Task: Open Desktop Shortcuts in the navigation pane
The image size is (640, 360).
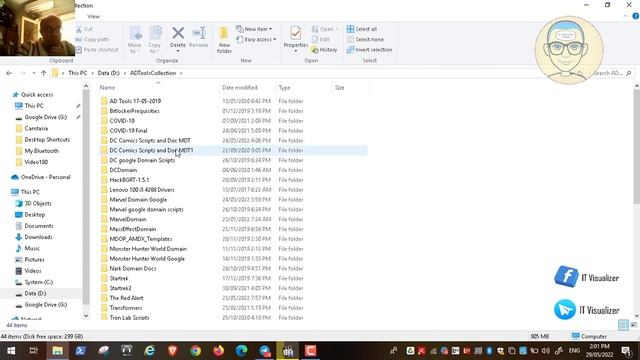Action: pos(47,140)
